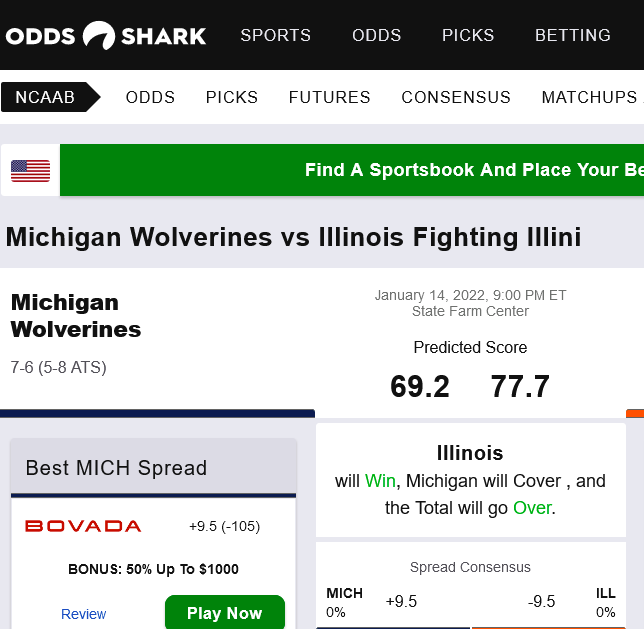Open the Betting menu
The image size is (644, 629).
coord(573,36)
